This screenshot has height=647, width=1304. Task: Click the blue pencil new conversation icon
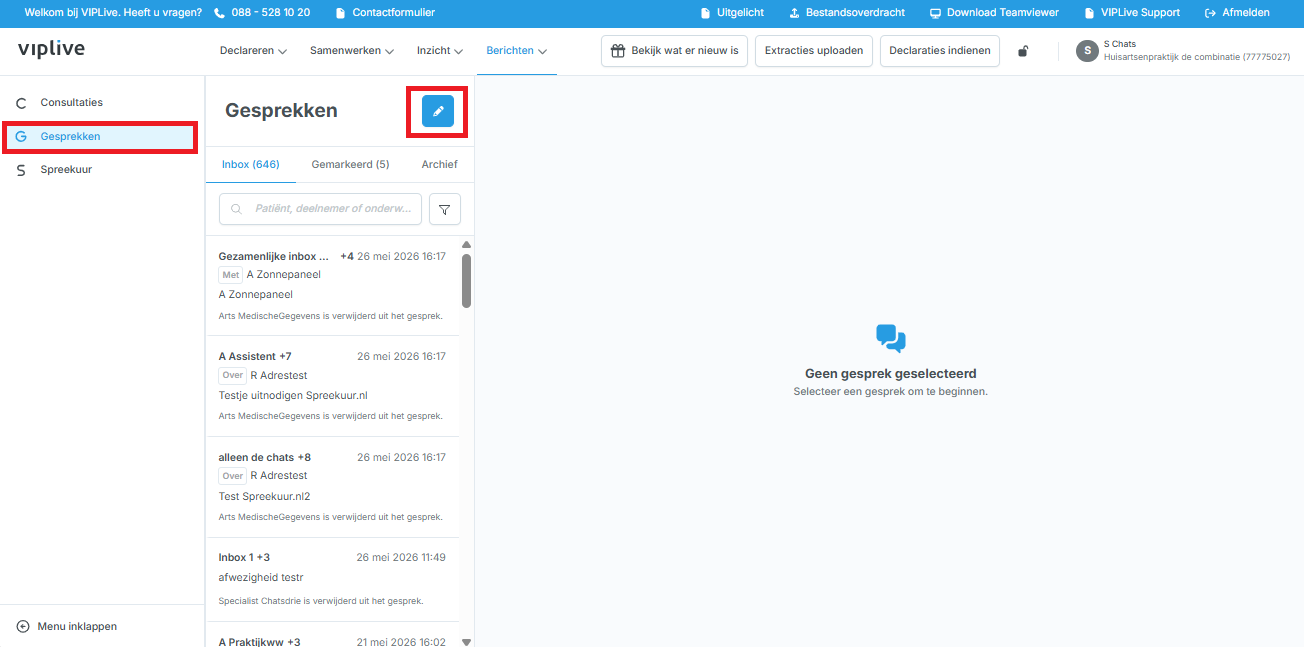[x=438, y=111]
